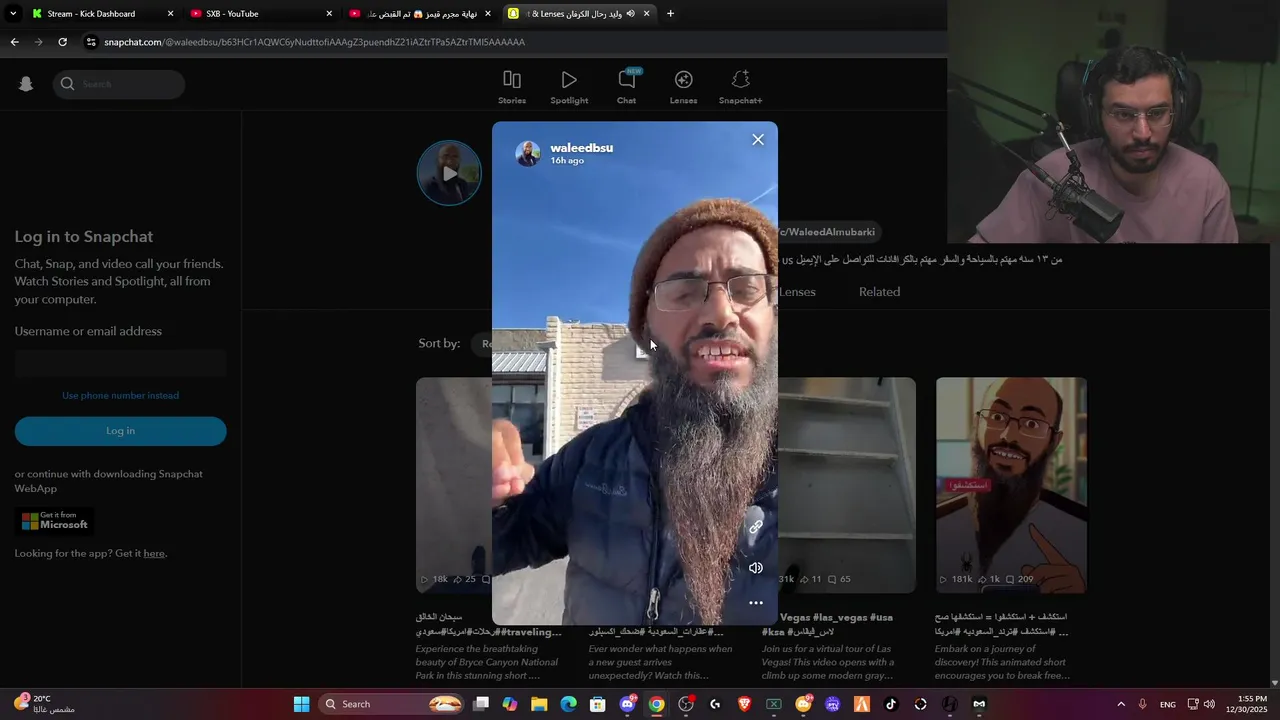
Task: Open the Sort by dropdown
Action: 481,343
